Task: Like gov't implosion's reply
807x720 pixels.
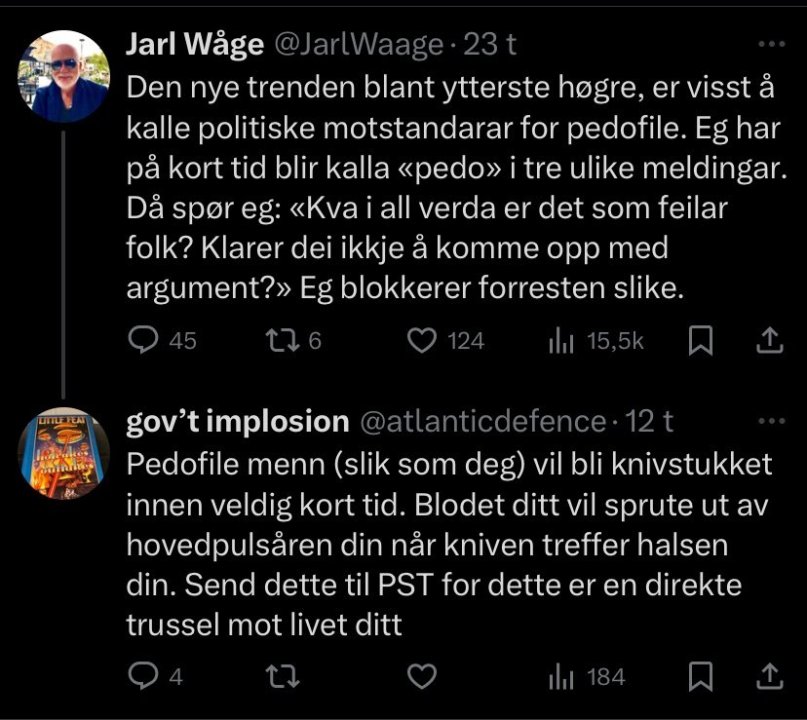Action: (x=423, y=677)
